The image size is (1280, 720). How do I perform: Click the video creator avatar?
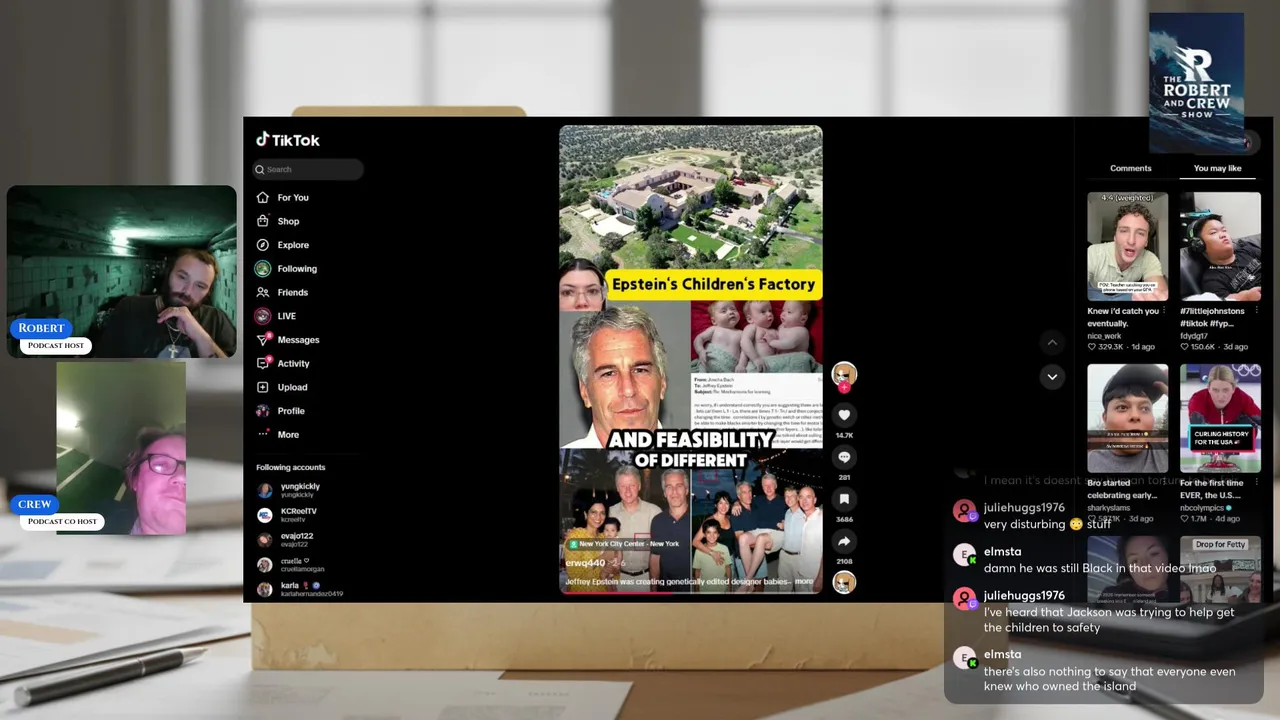tap(844, 374)
